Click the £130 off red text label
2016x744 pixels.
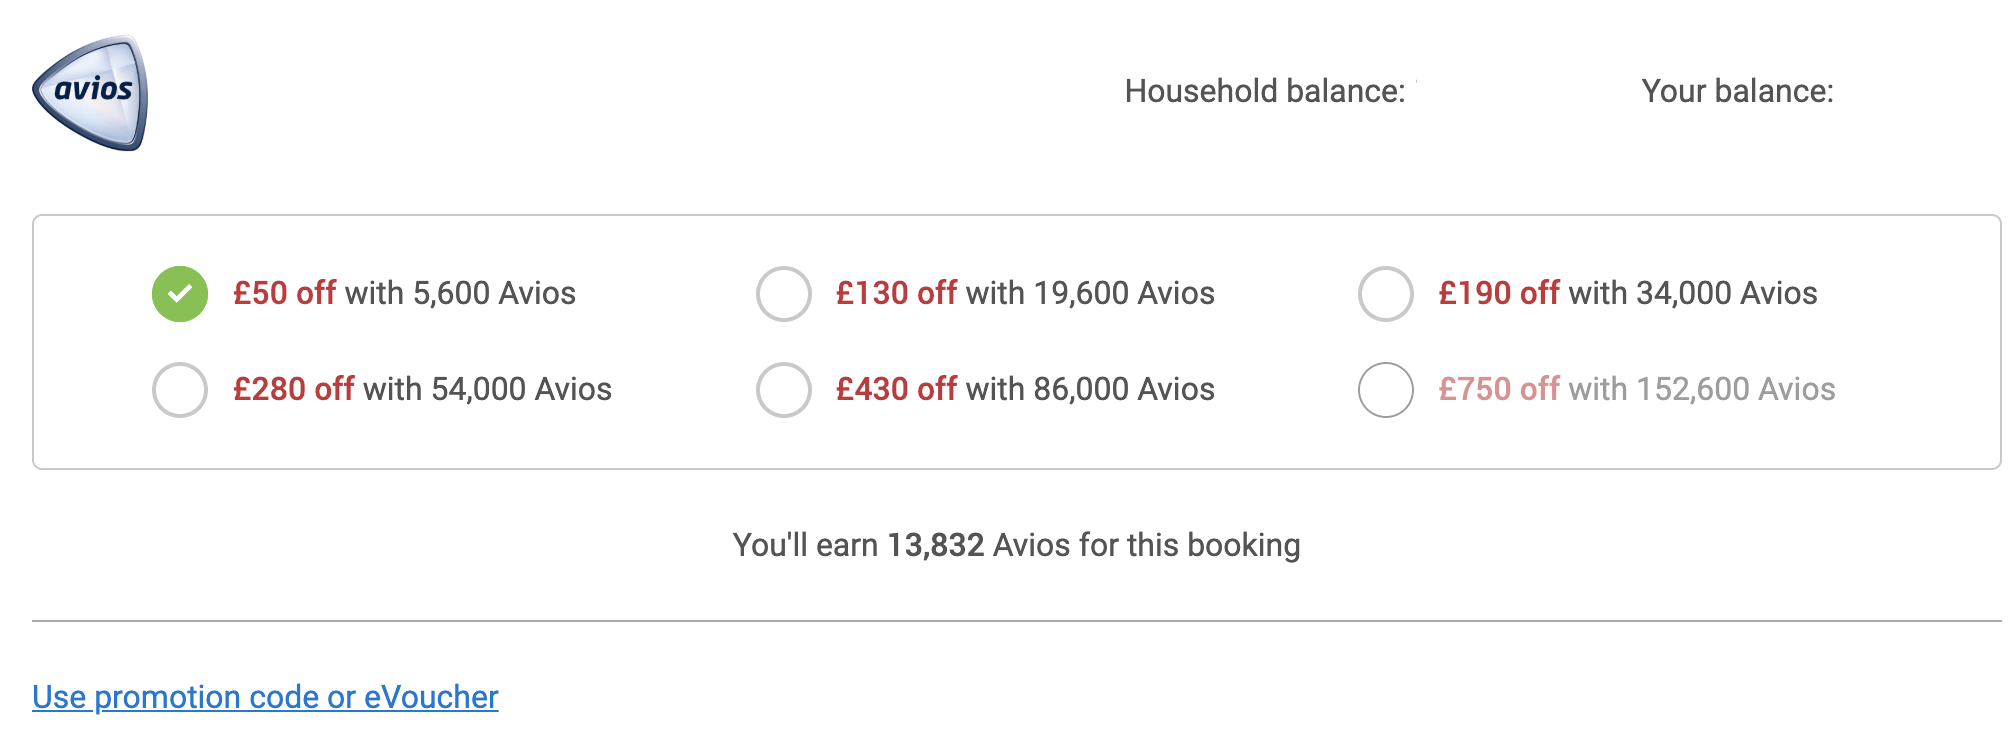(x=897, y=293)
